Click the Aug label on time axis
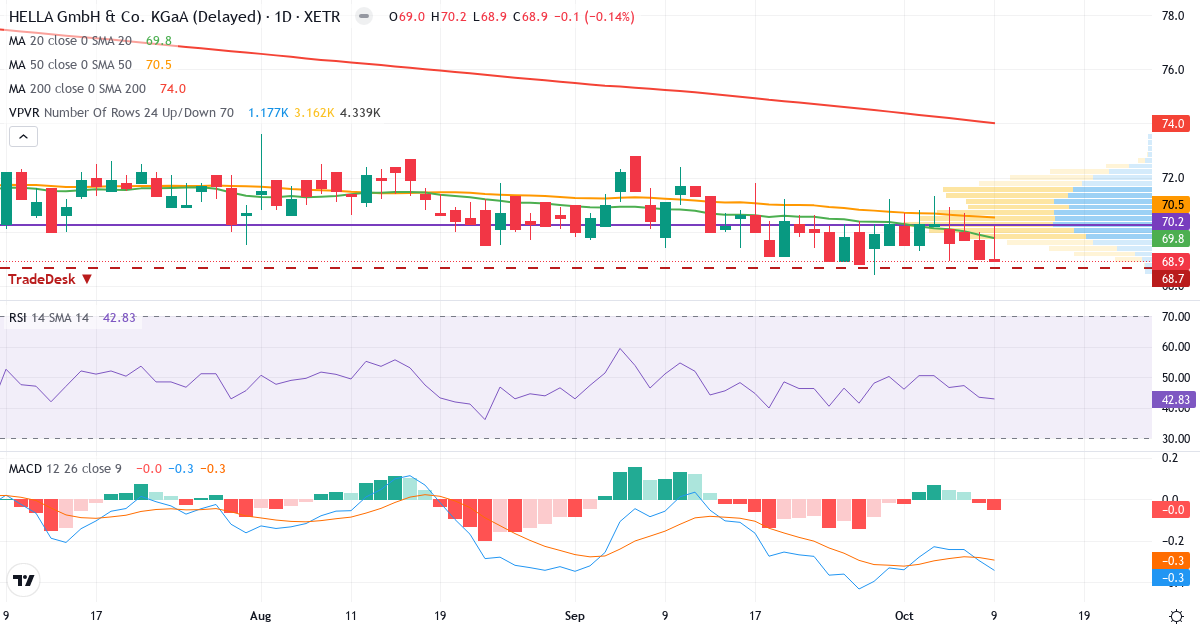The image size is (1200, 630). (261, 615)
